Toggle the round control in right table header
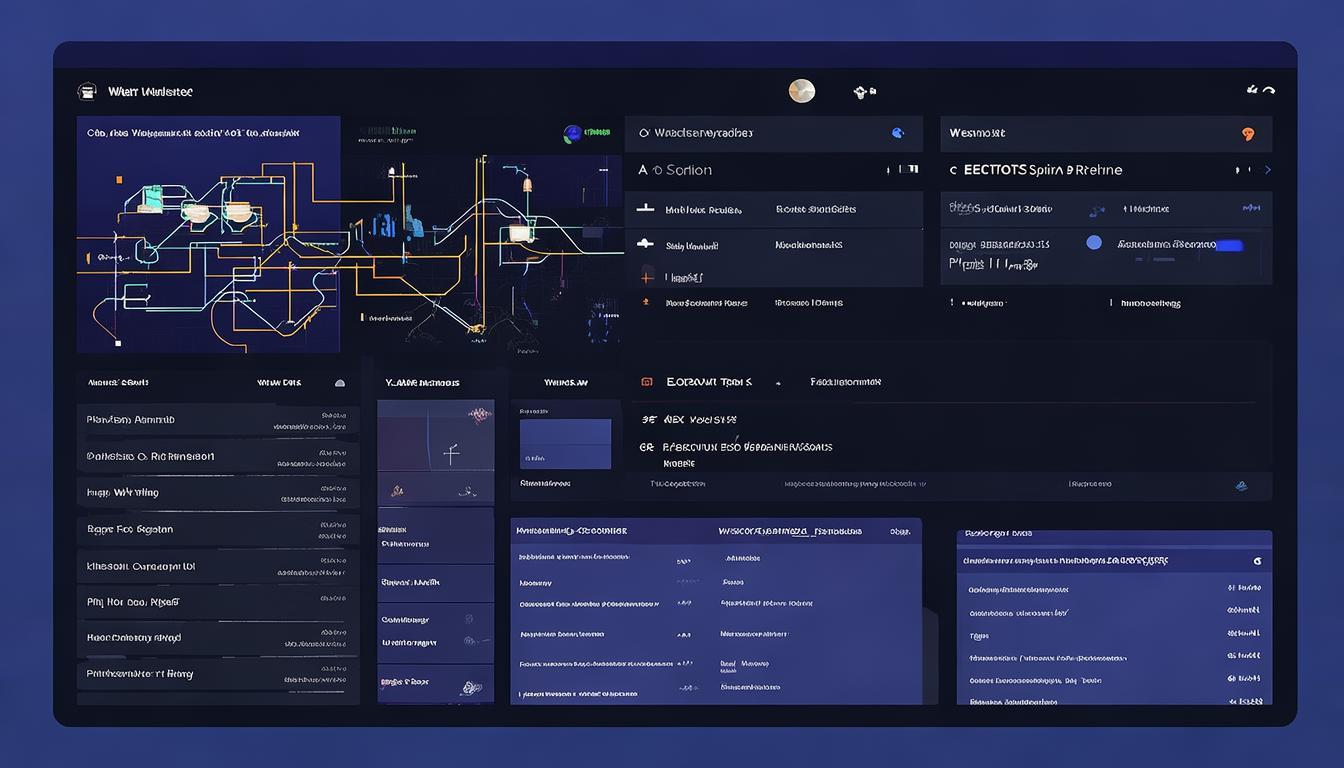Screen dimensions: 1344x768 click(1257, 562)
